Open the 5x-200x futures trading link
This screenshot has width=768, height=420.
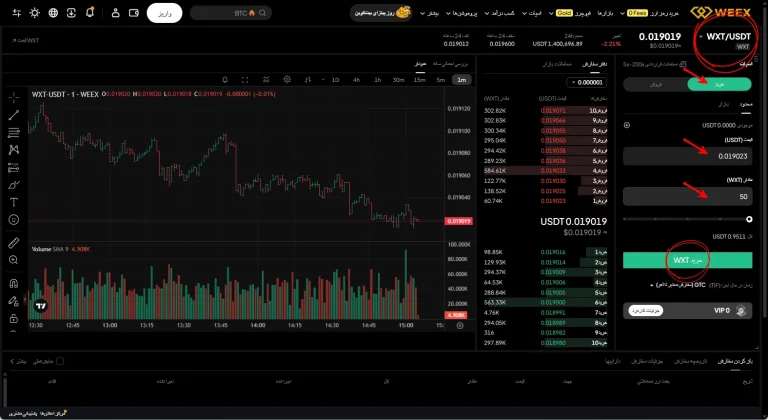coord(654,64)
